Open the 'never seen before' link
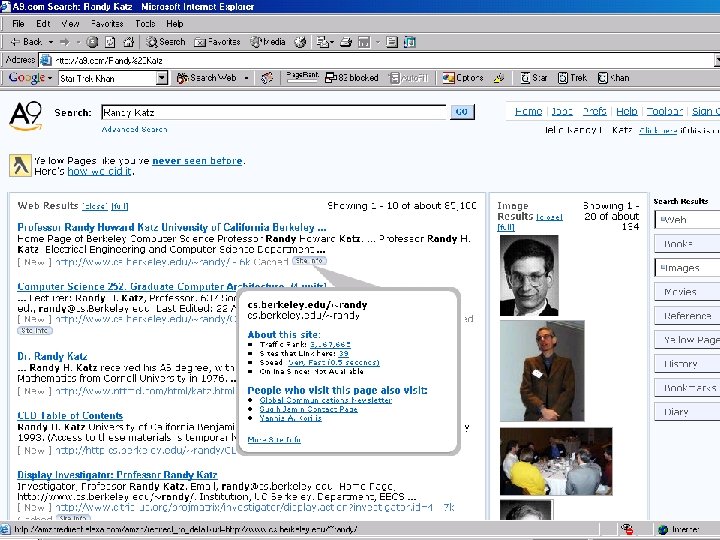 coord(197,161)
